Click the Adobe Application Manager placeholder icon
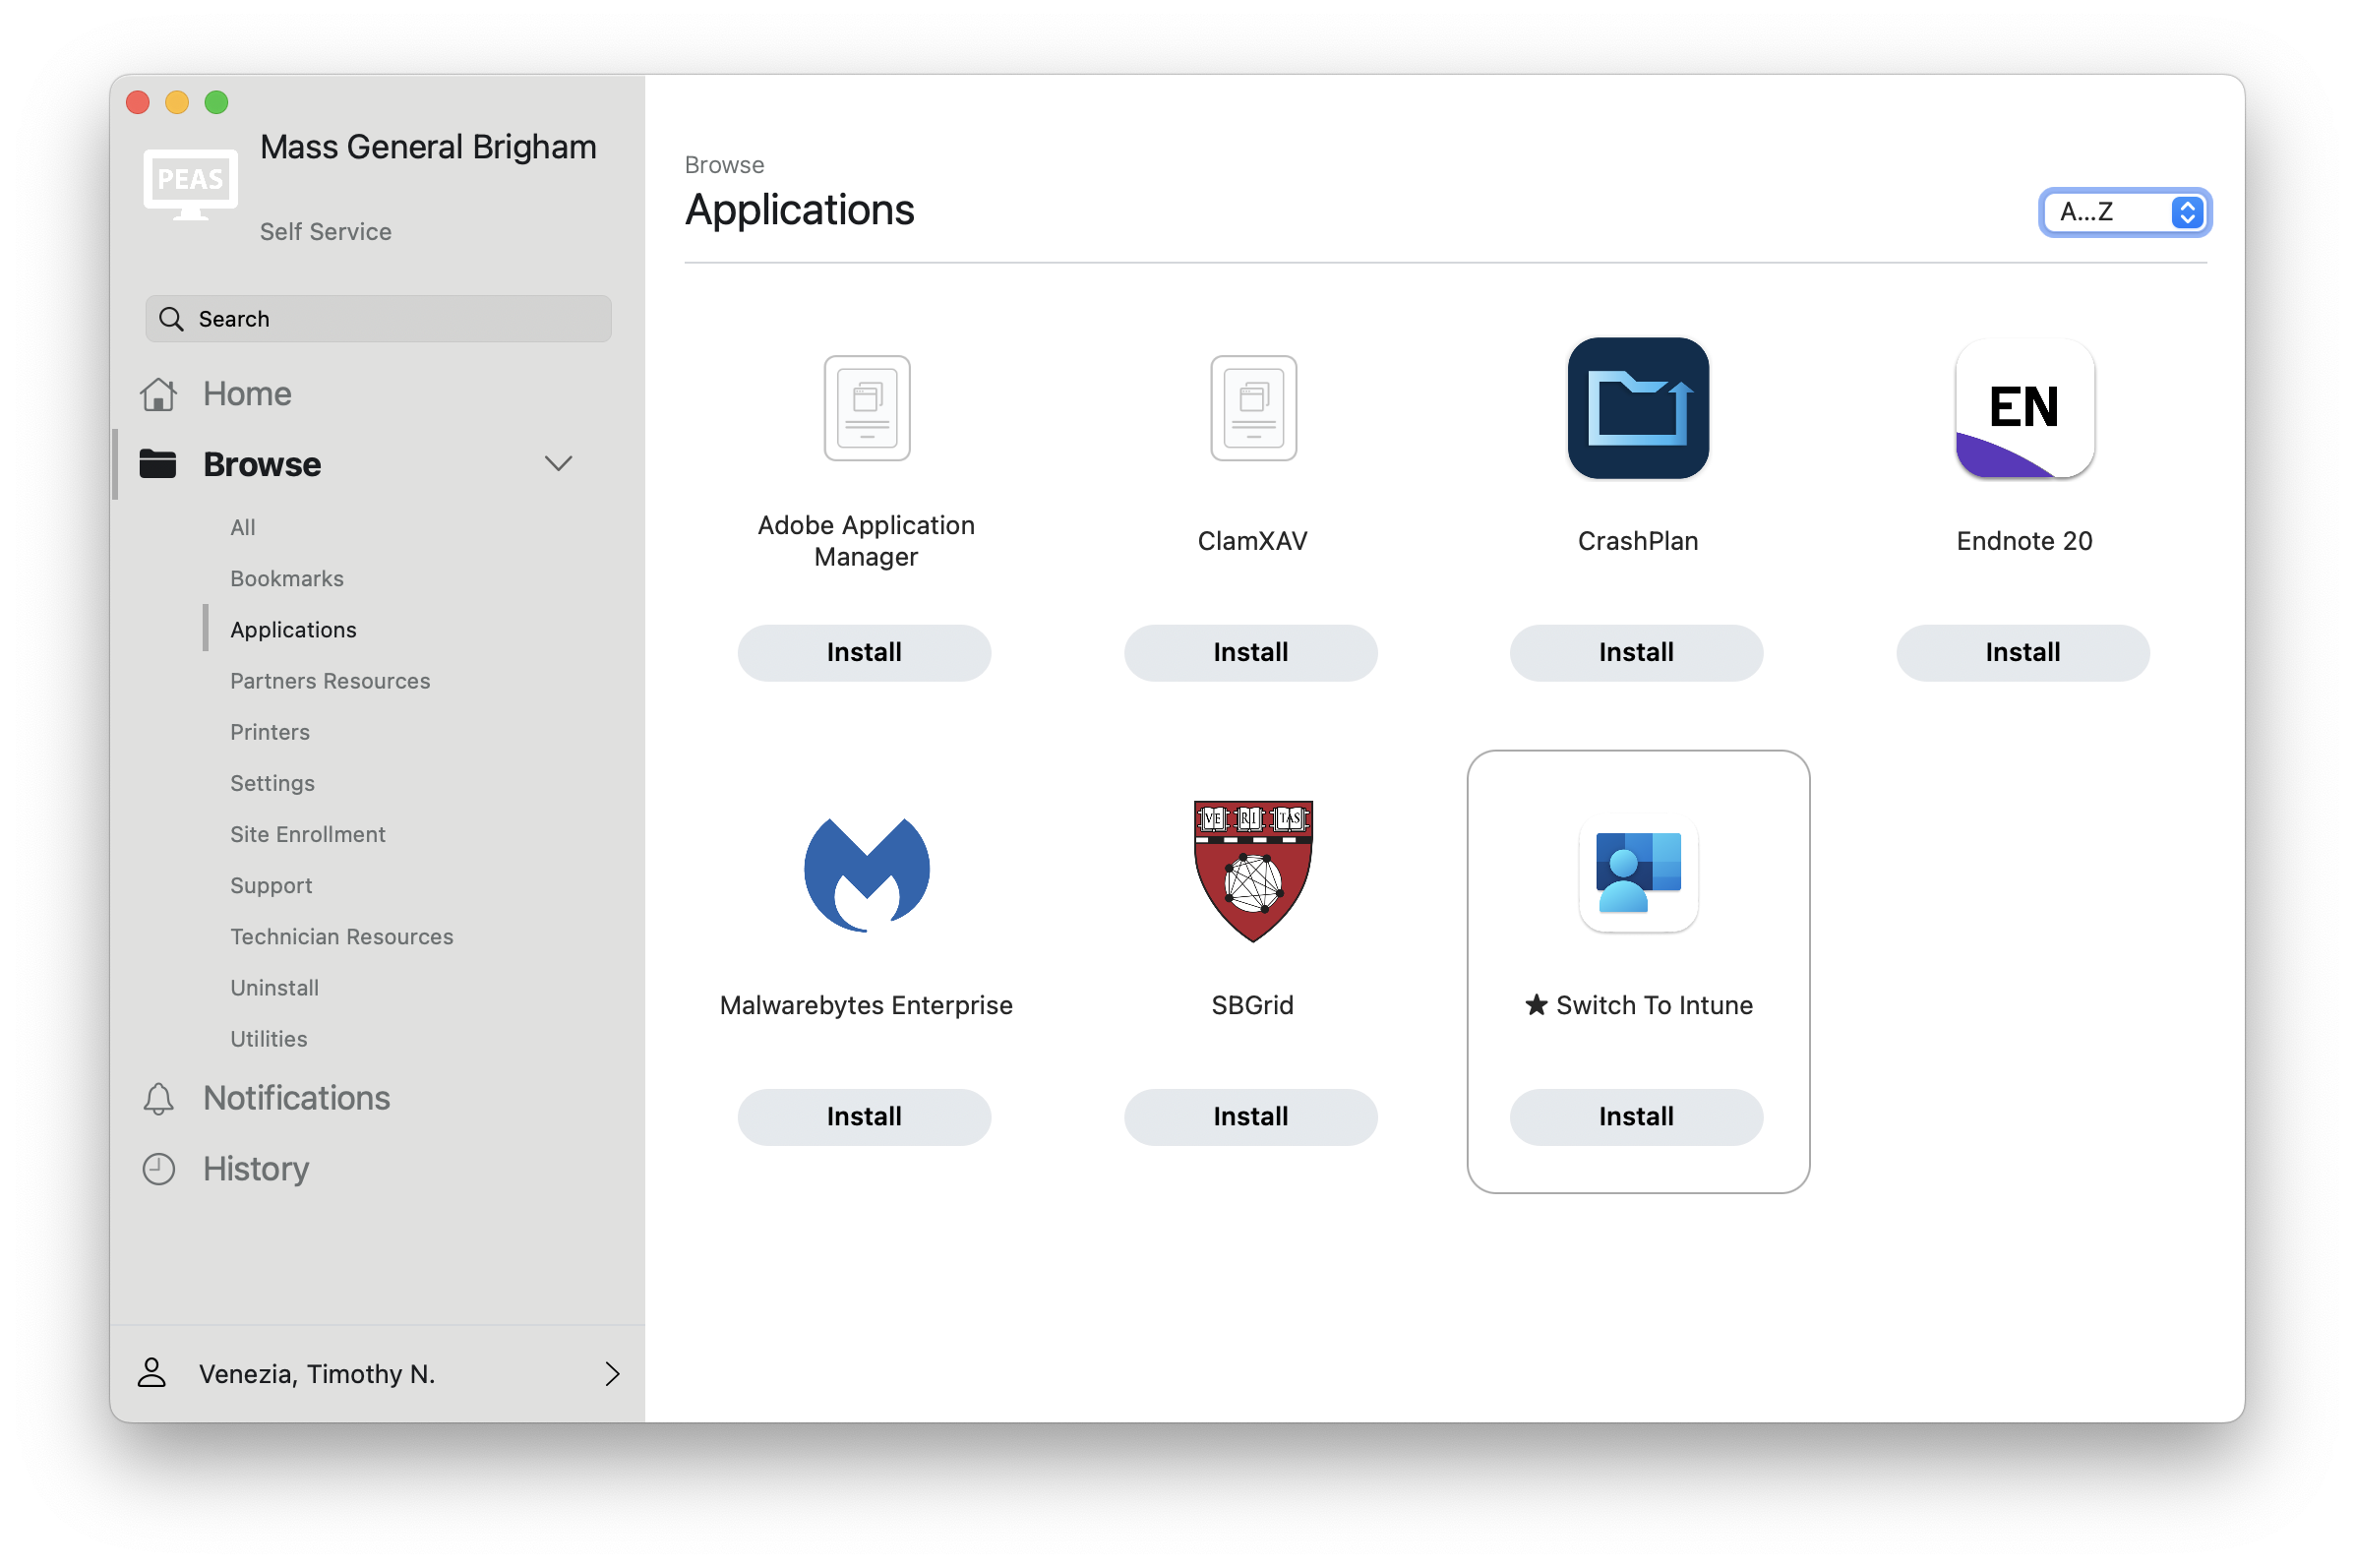 tap(866, 408)
